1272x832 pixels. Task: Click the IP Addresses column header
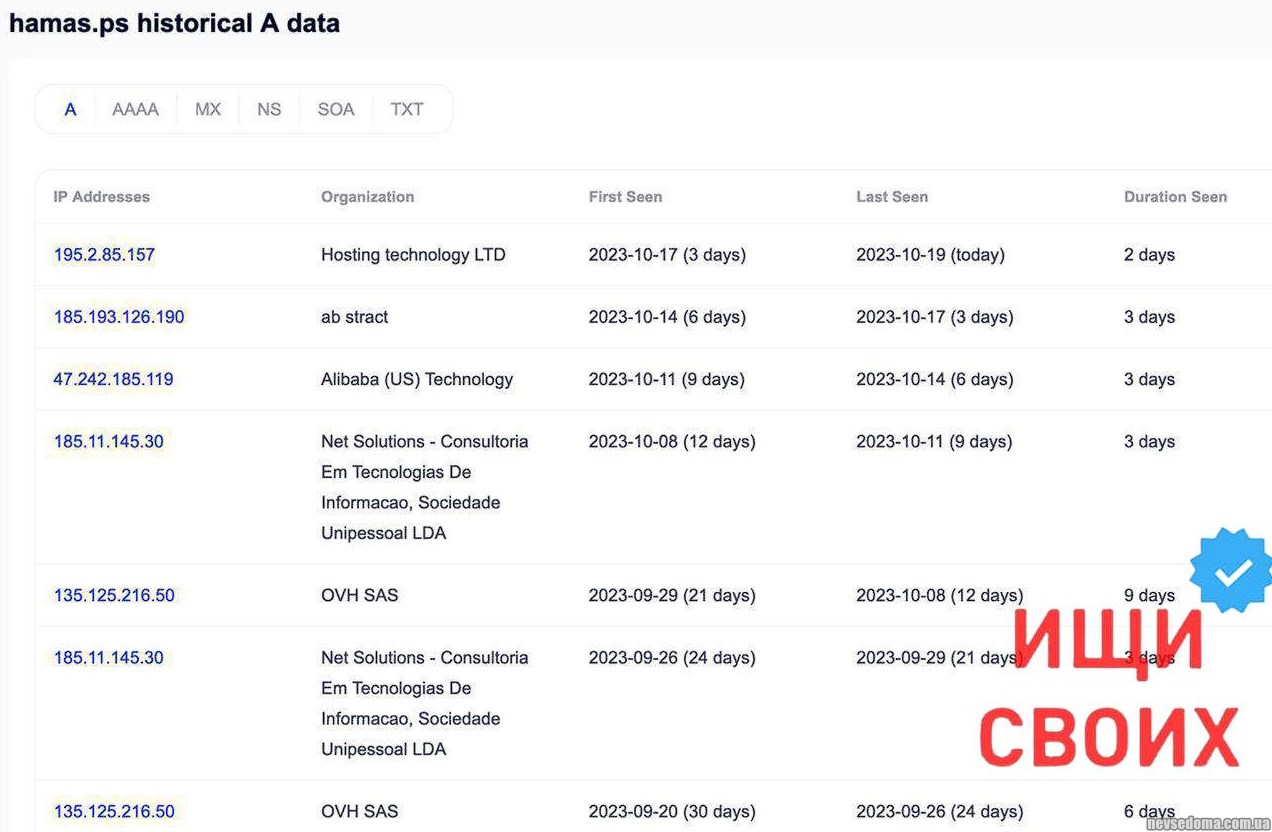101,197
